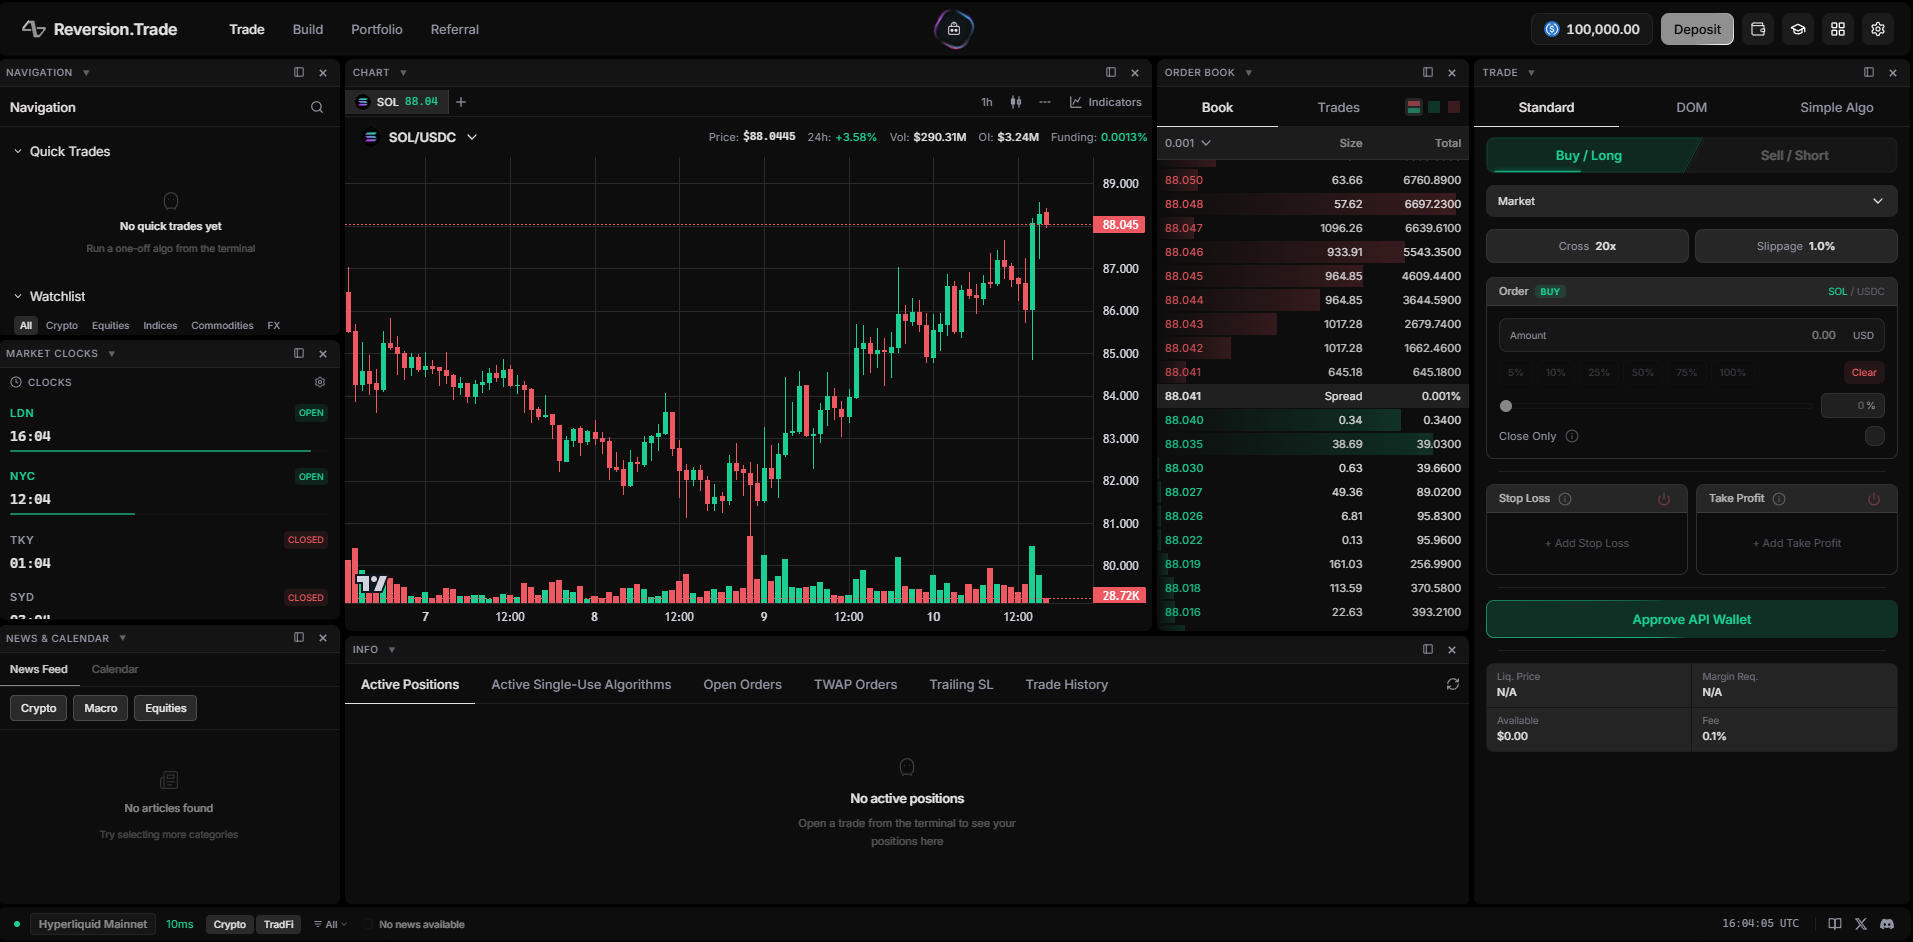Enable the Stop Loss power toggle
This screenshot has height=942, width=1913.
click(x=1663, y=498)
